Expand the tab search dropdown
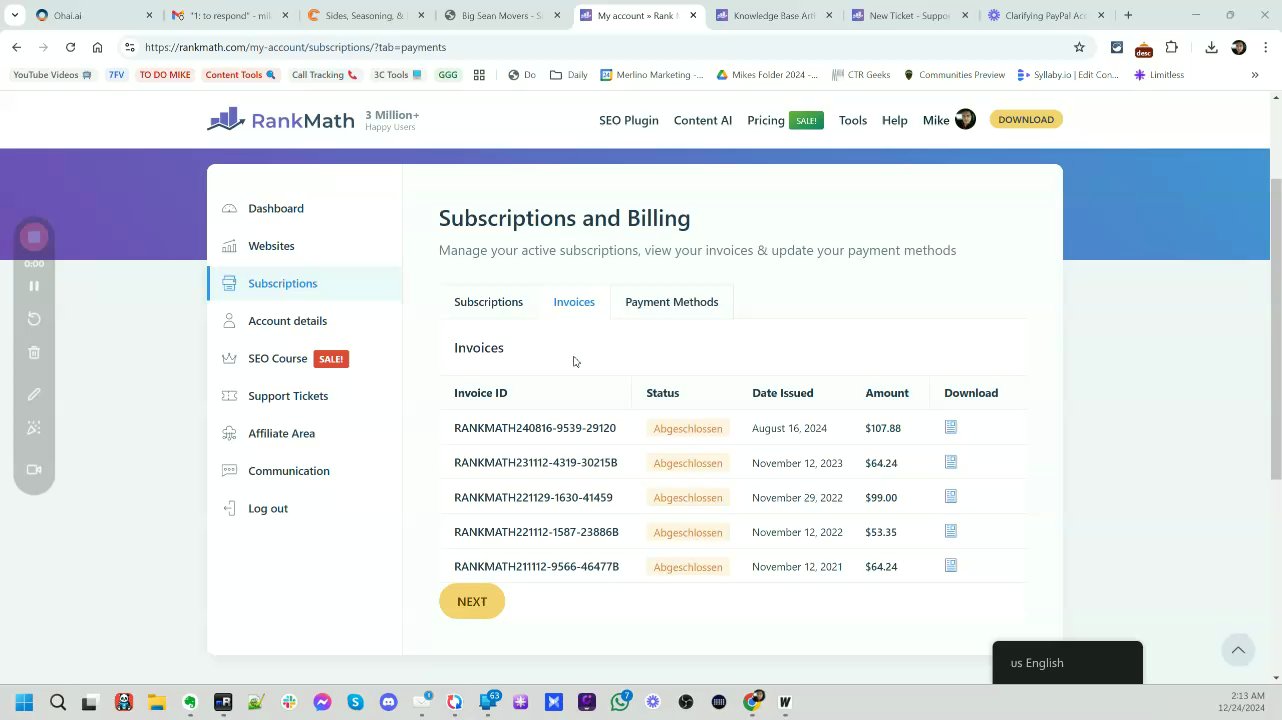The width and height of the screenshot is (1282, 720). click(14, 15)
